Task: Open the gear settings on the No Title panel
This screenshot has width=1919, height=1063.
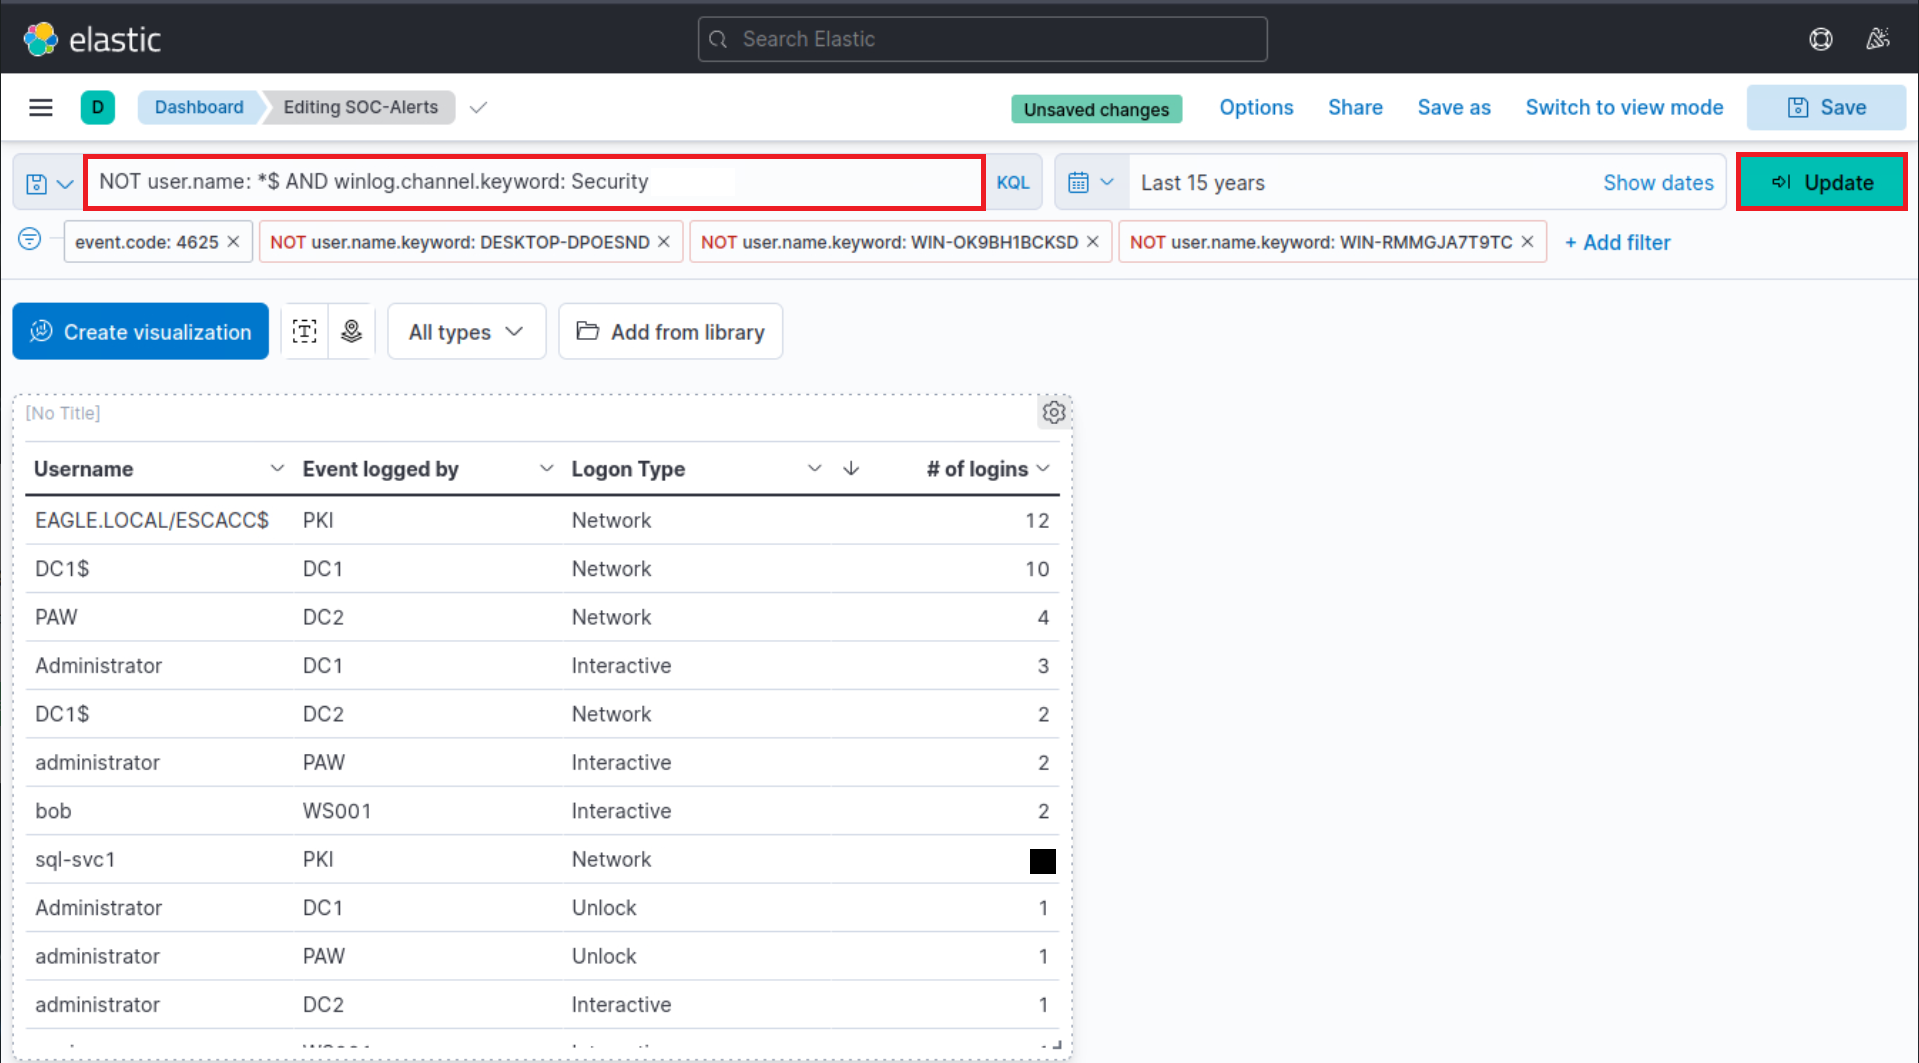Action: pos(1053,412)
